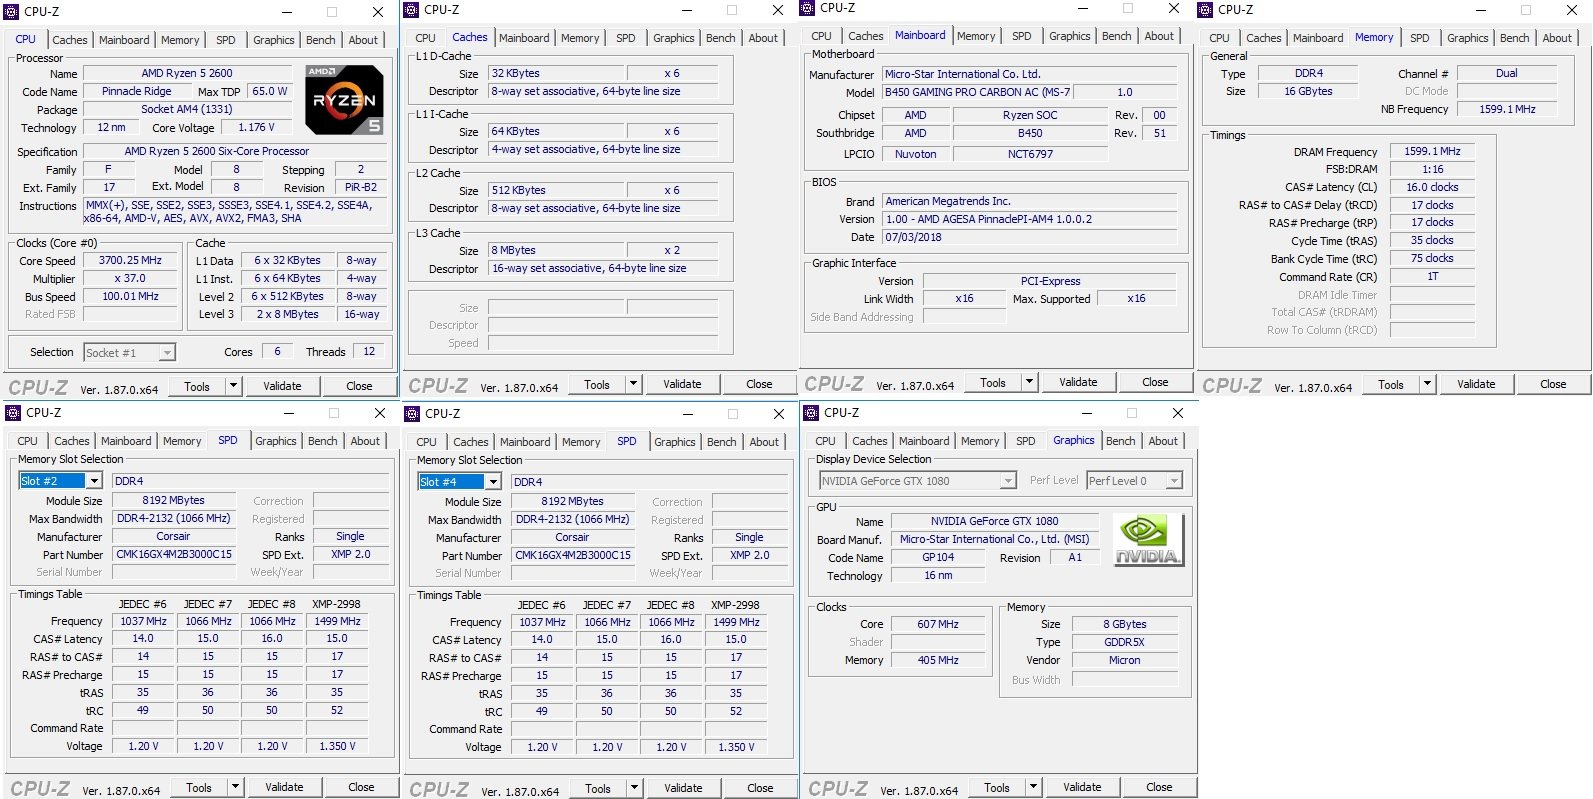Image resolution: width=1593 pixels, height=799 pixels.
Task: Click the NVIDIA logo in Graphics window
Action: point(1148,540)
